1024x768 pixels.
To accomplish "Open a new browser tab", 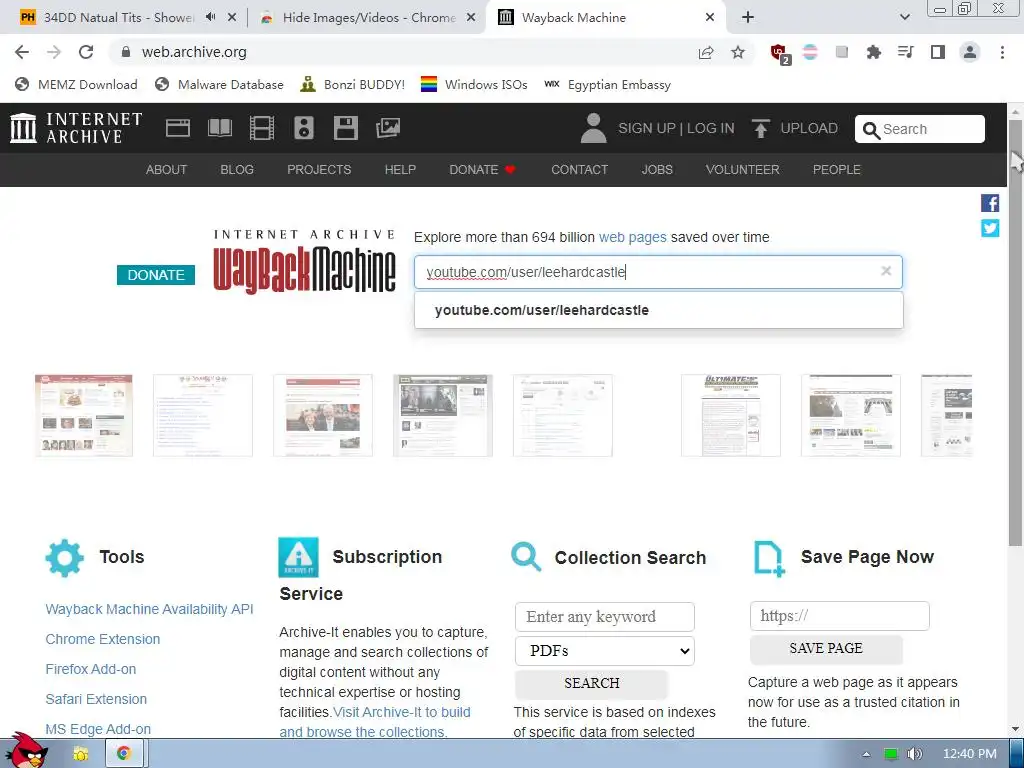I will [748, 18].
